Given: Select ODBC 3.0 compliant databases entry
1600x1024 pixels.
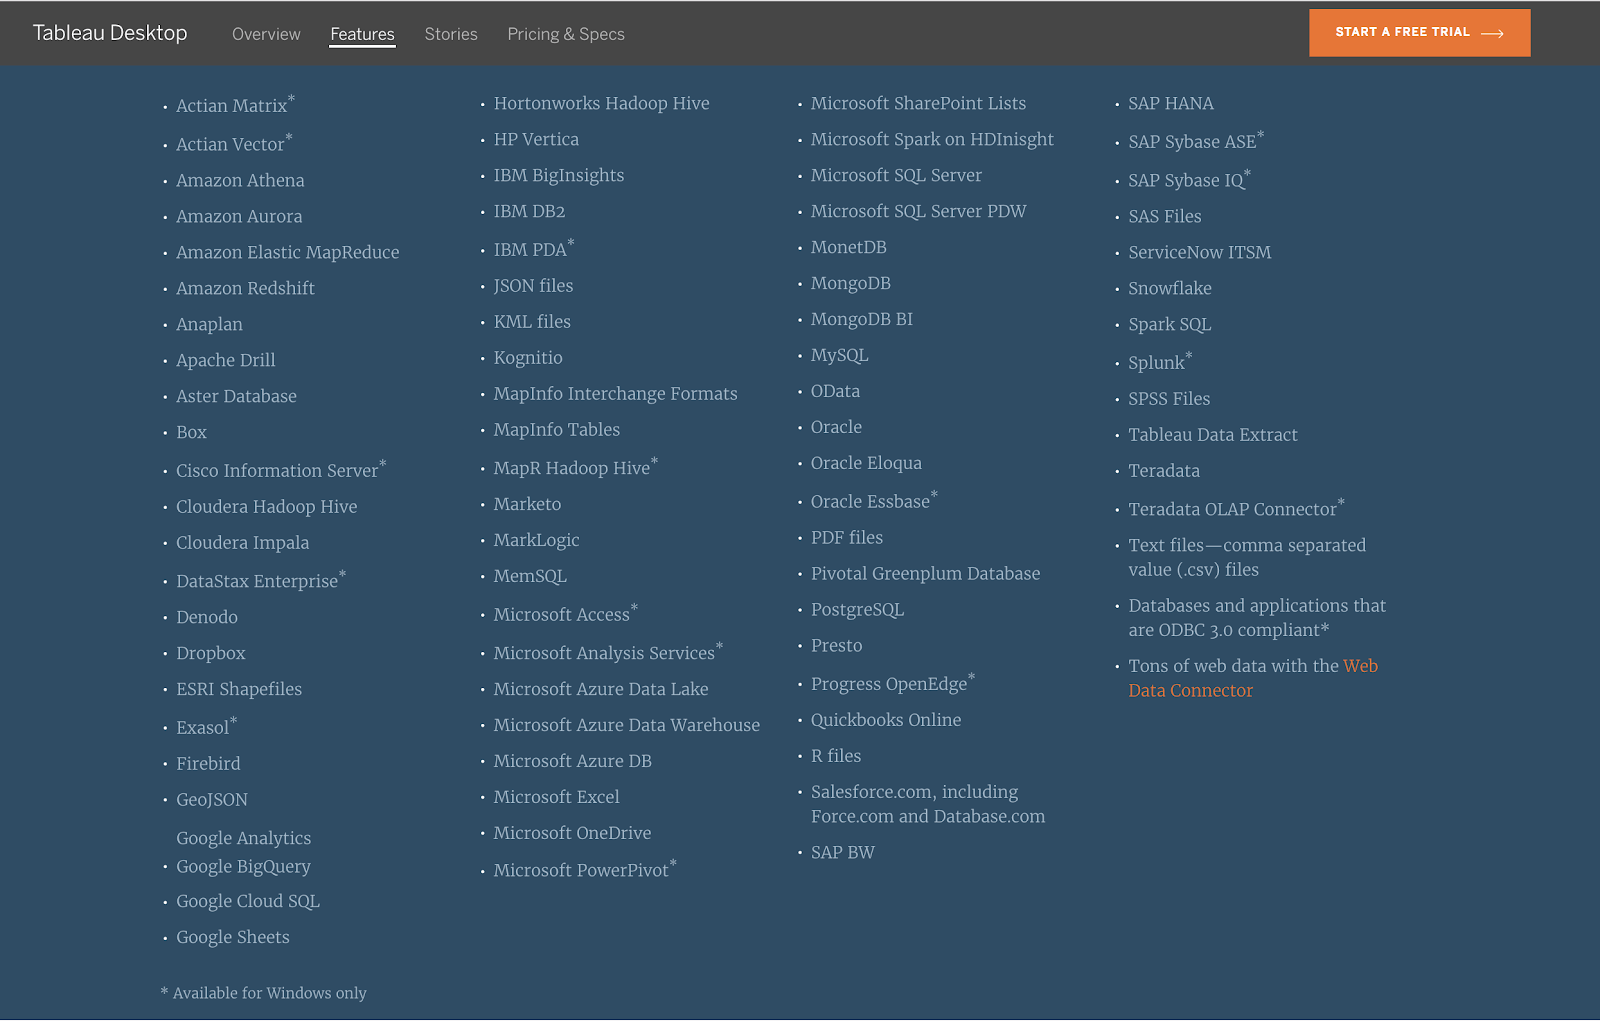Looking at the screenshot, I should pyautogui.click(x=1256, y=617).
